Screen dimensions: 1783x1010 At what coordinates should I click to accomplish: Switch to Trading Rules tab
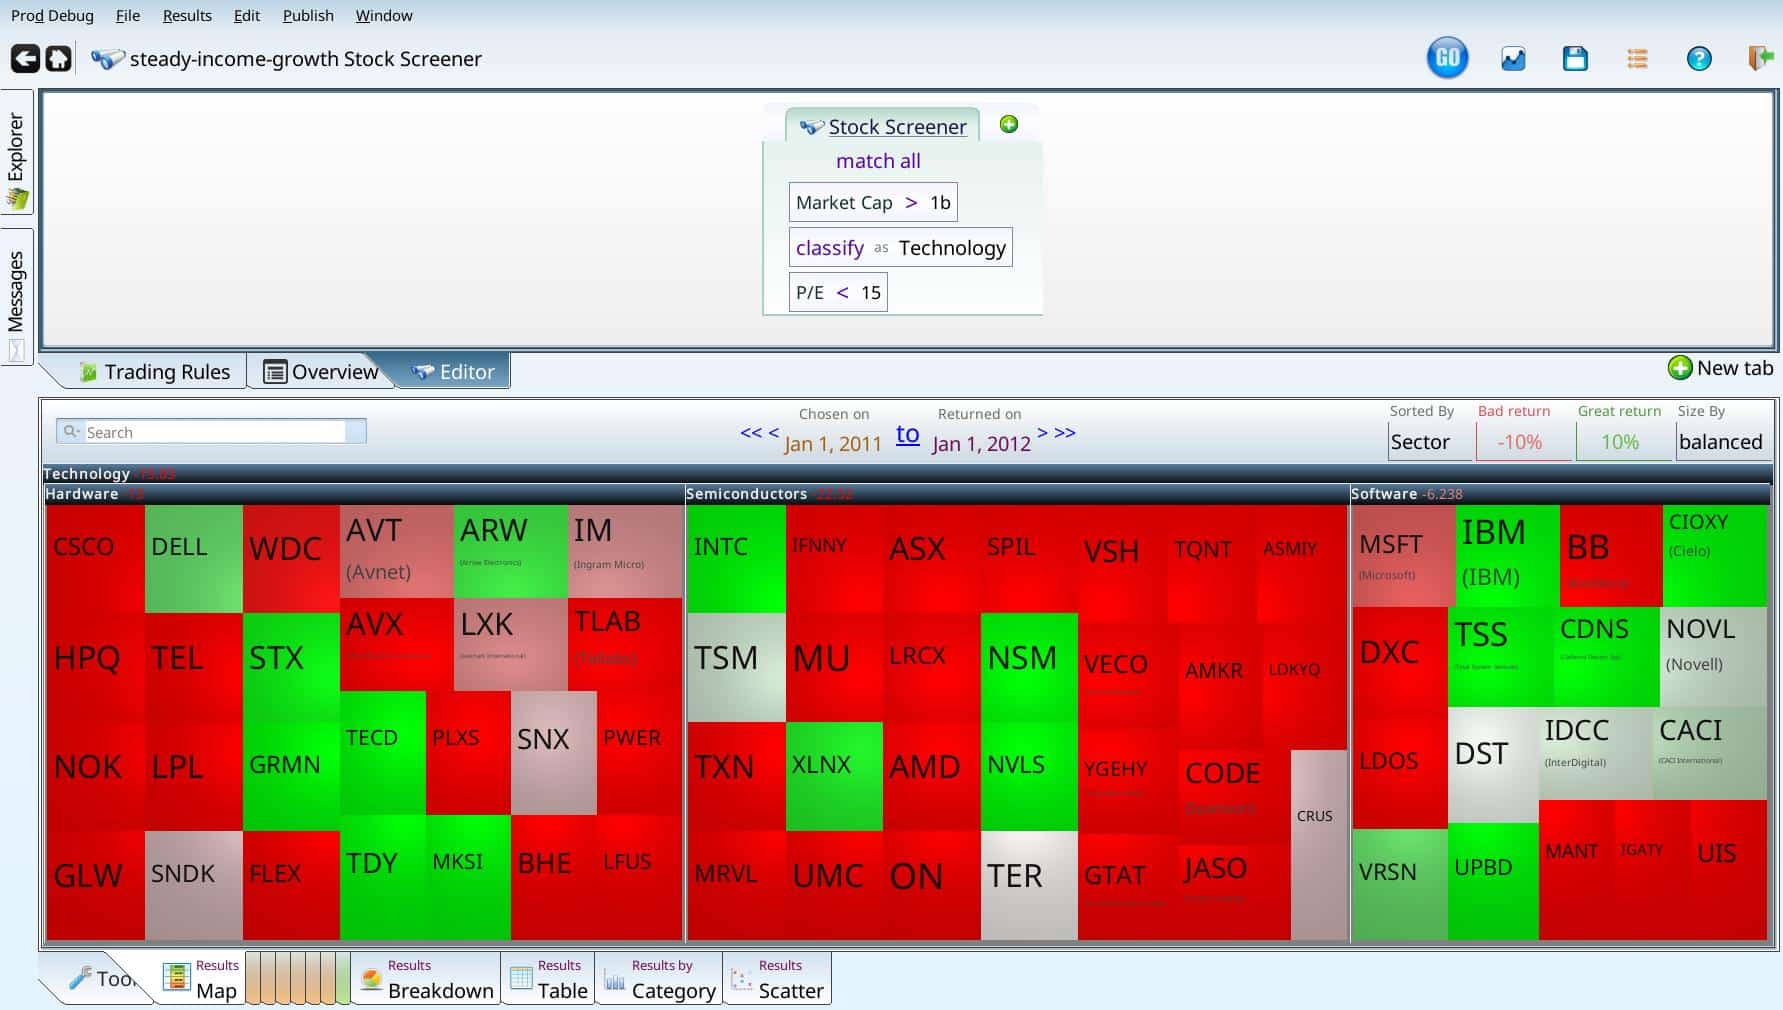click(x=155, y=372)
